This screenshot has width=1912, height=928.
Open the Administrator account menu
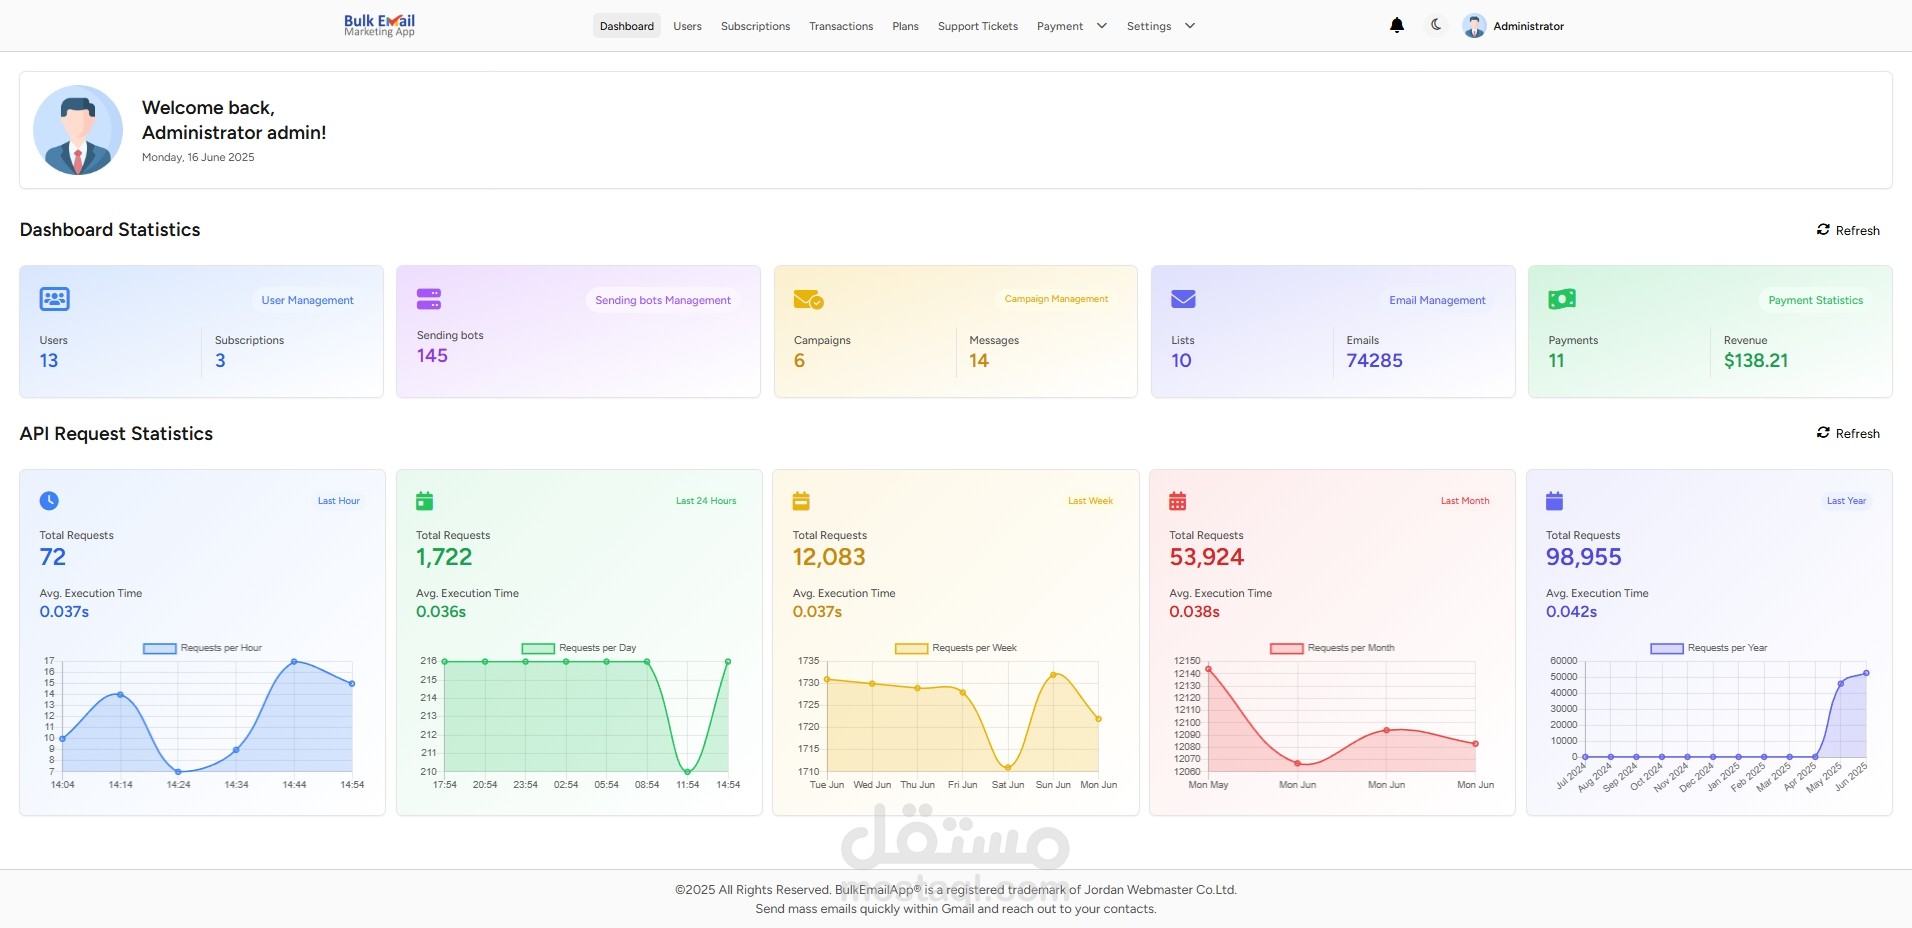[x=1528, y=26]
